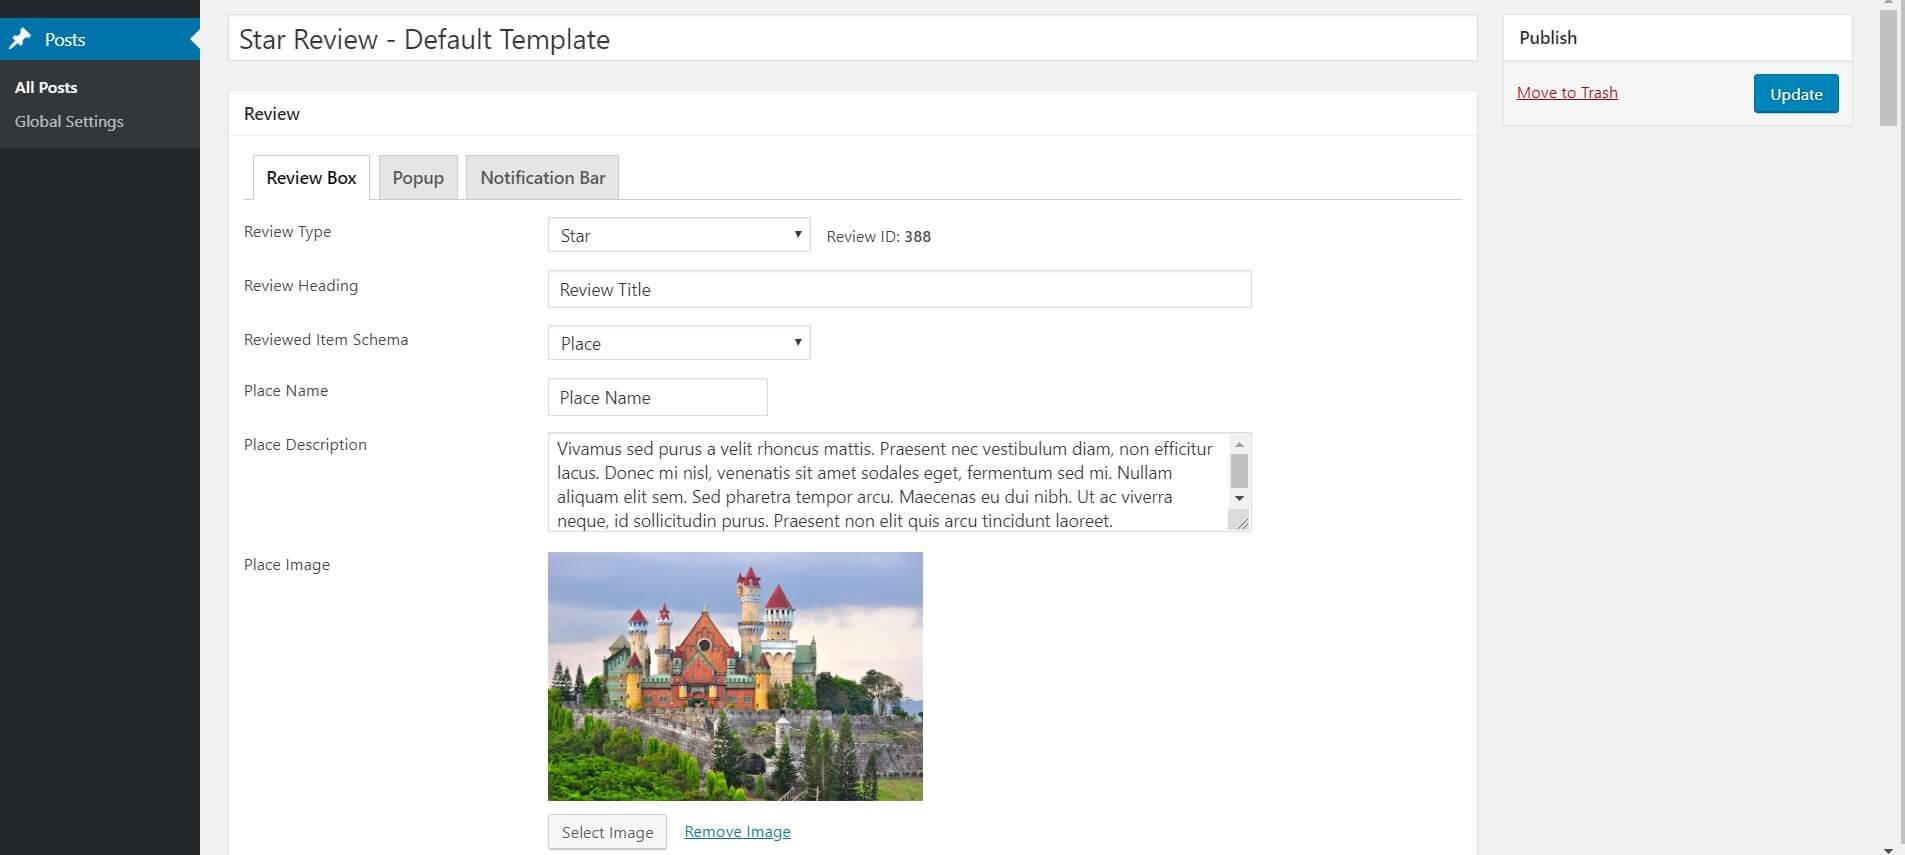The width and height of the screenshot is (1905, 855).
Task: Click the Place Name input field
Action: click(657, 397)
